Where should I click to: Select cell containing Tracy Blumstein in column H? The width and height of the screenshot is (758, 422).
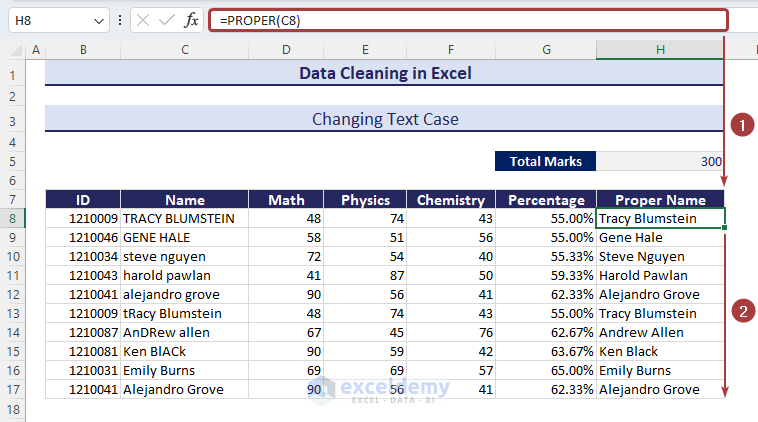coord(660,218)
